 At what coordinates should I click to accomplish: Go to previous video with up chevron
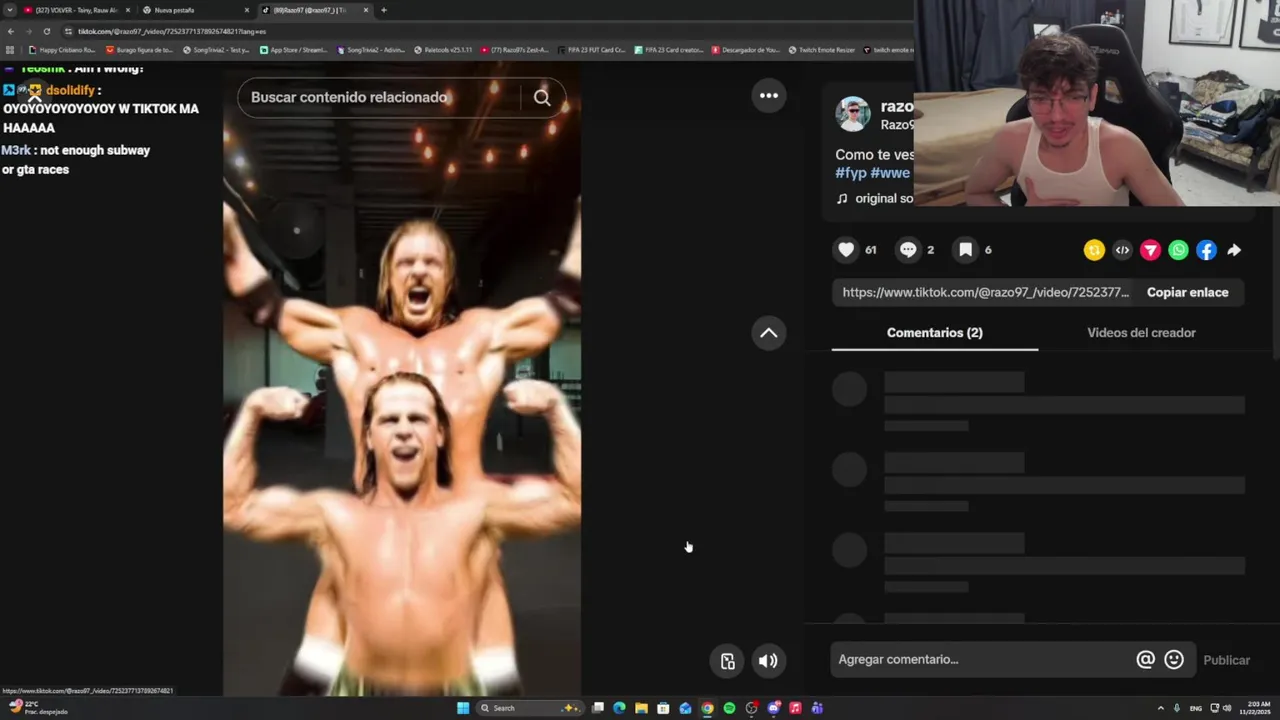769,333
